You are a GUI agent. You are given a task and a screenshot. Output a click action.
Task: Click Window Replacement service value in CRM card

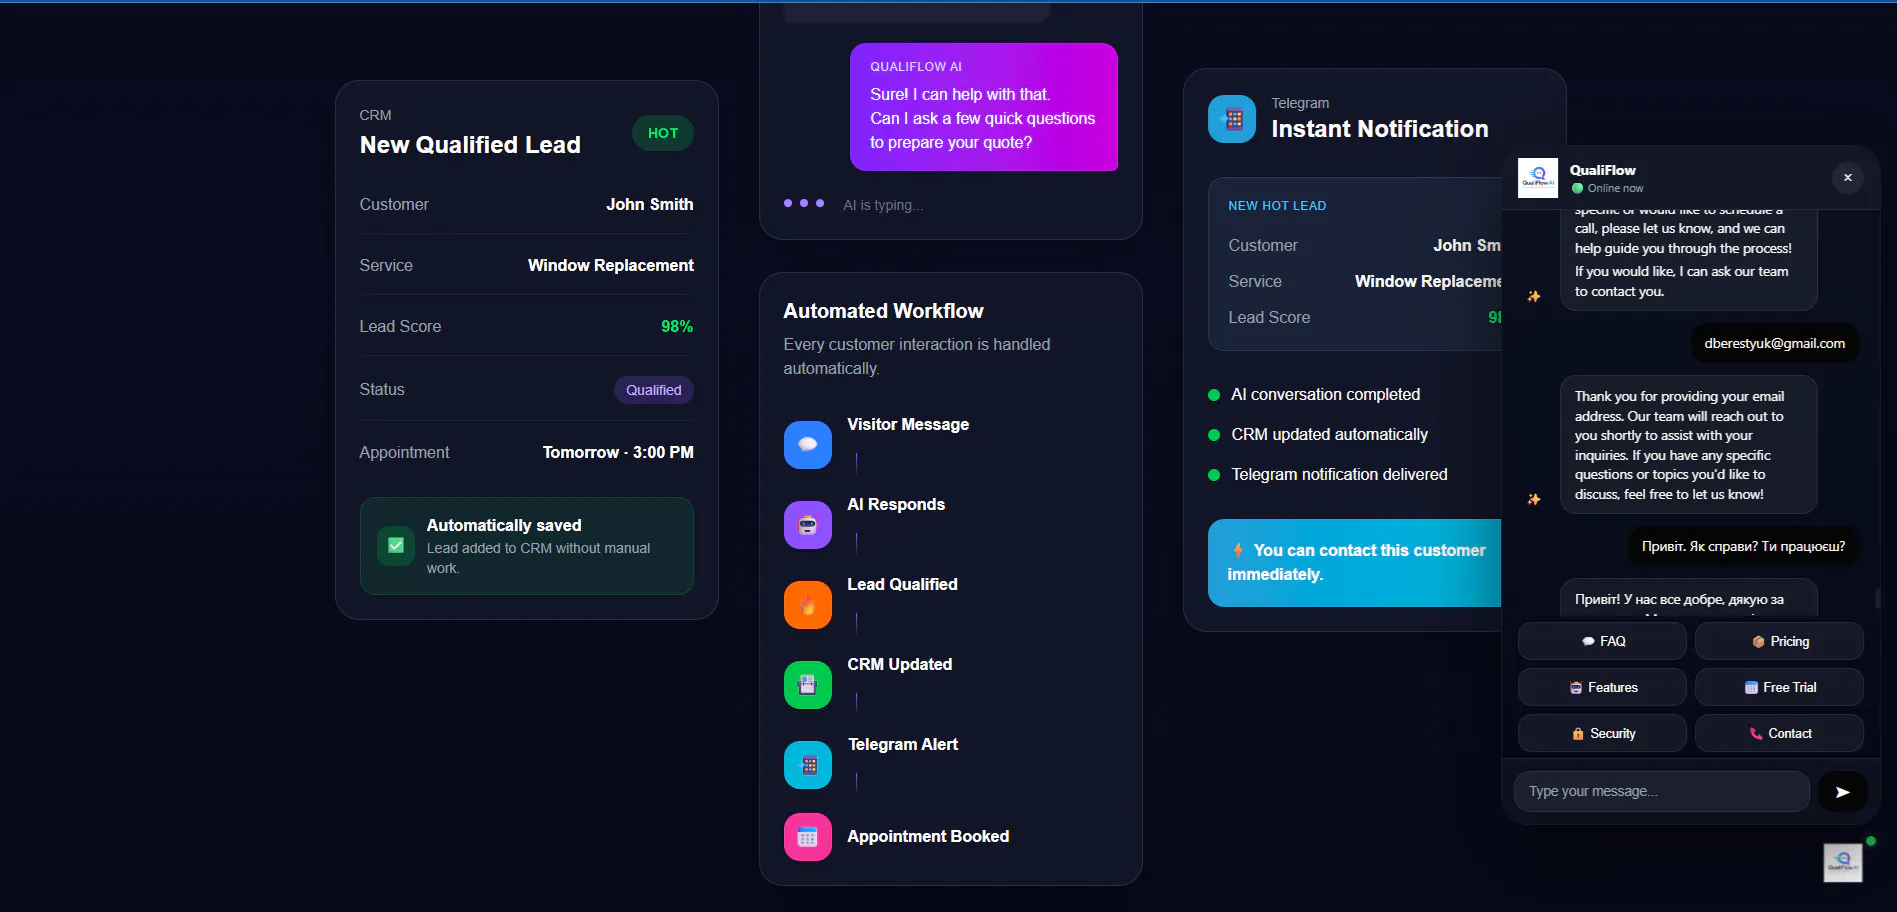click(x=611, y=265)
